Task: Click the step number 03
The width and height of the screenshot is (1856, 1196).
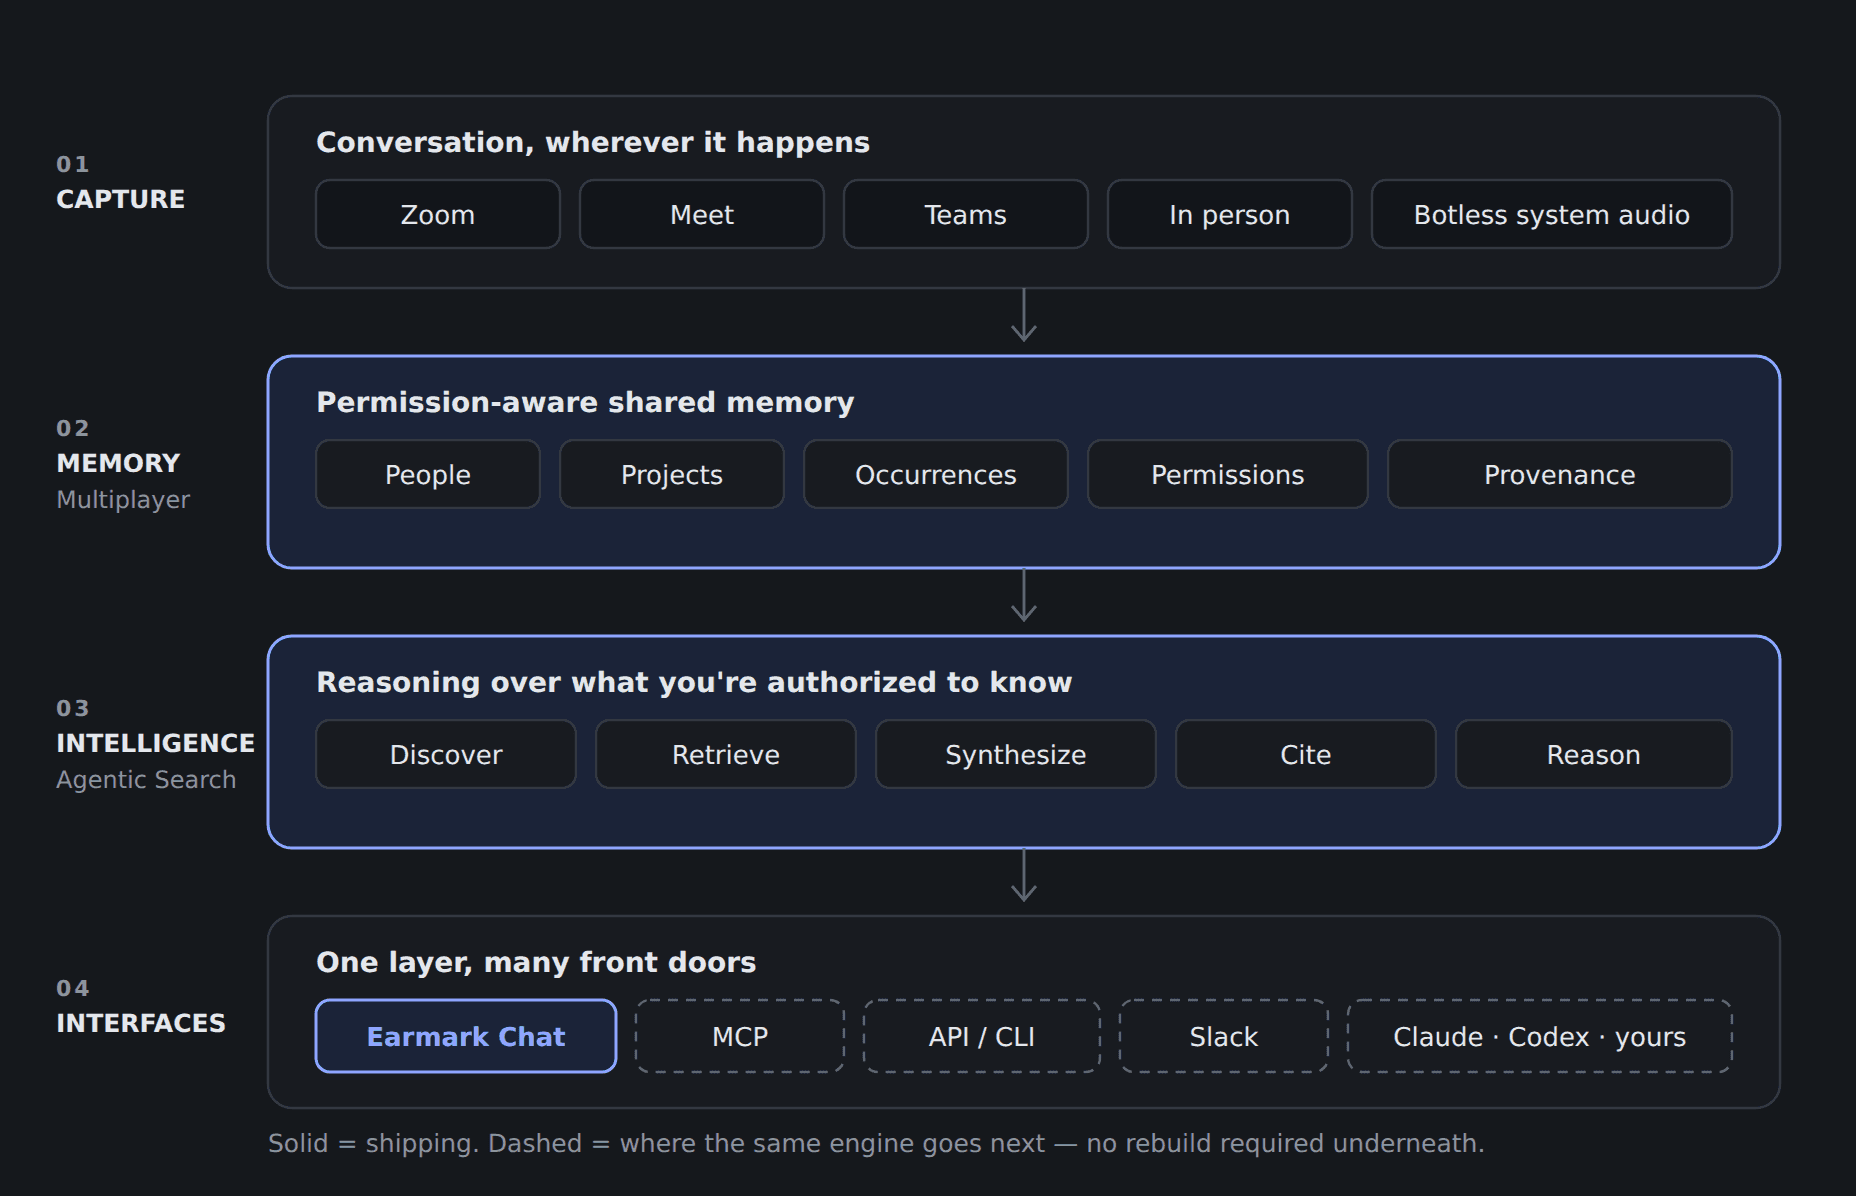Action: 73,708
